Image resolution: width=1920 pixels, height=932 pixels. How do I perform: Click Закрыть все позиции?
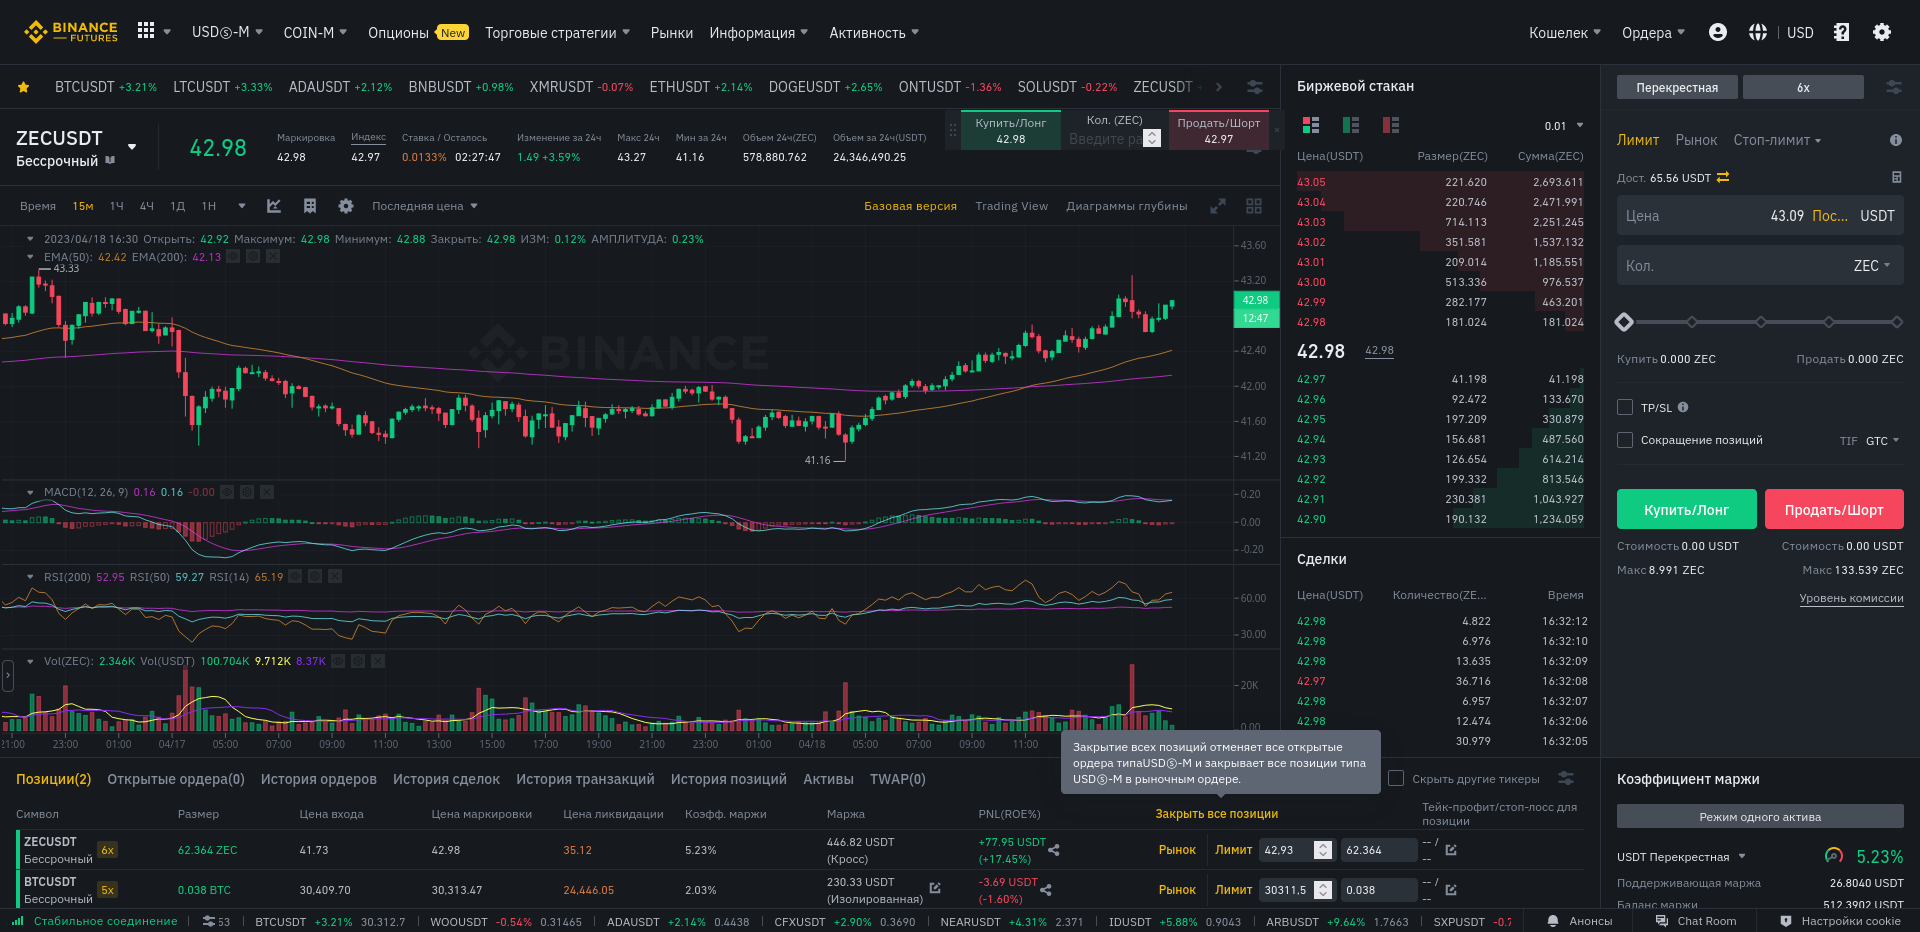coord(1217,814)
